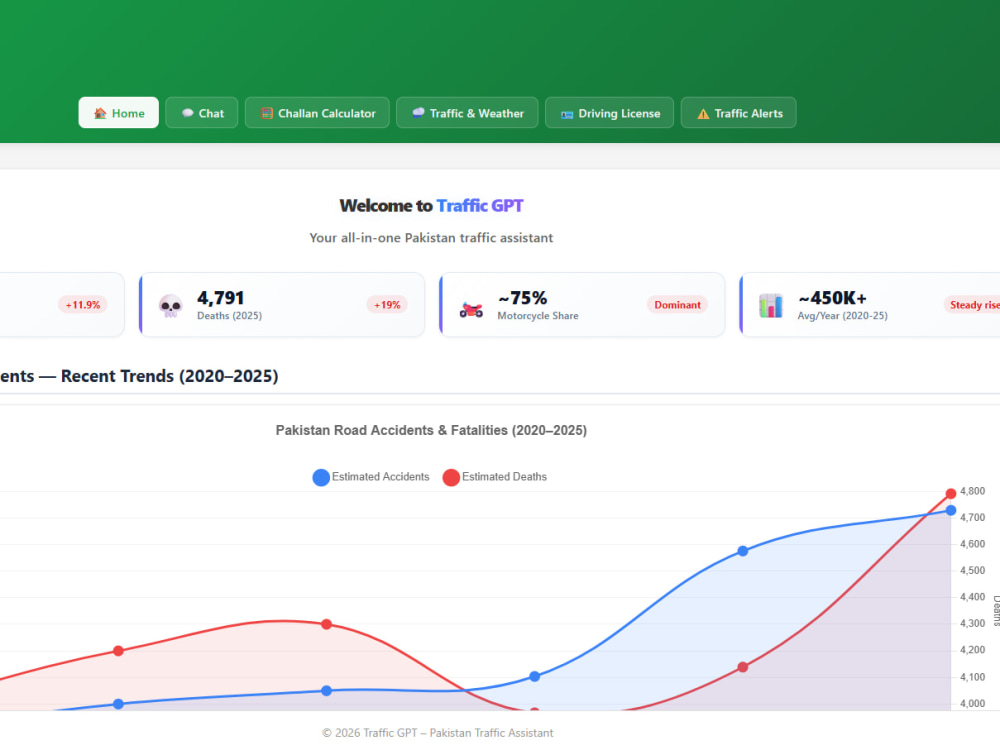Screen dimensions: 1000x750
Task: Click the Dominant badge
Action: pos(677,305)
